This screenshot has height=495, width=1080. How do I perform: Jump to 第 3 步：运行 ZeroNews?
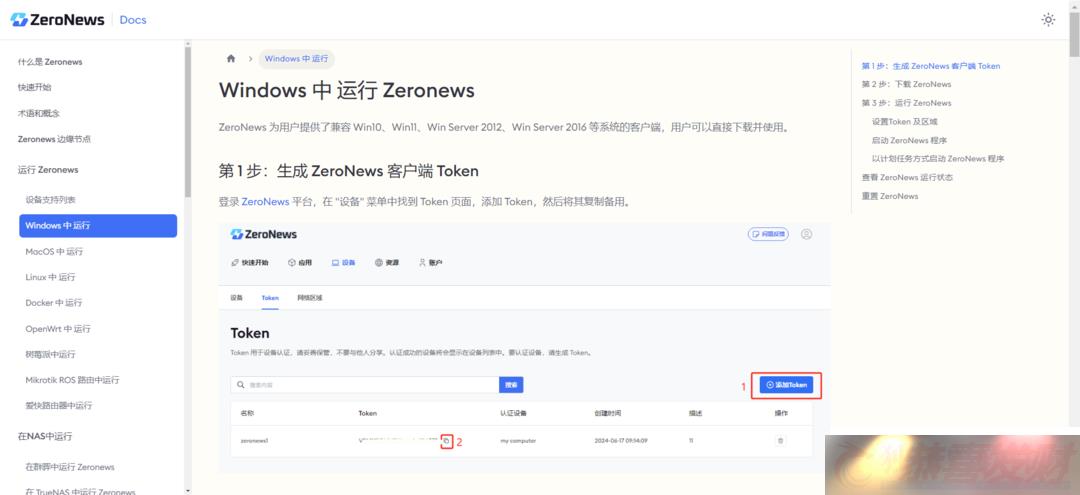coord(906,103)
